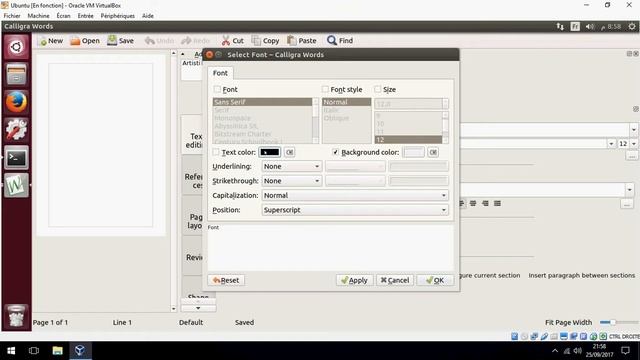
Task: Open the Aide menu of VirtualBox
Action: (x=148, y=16)
